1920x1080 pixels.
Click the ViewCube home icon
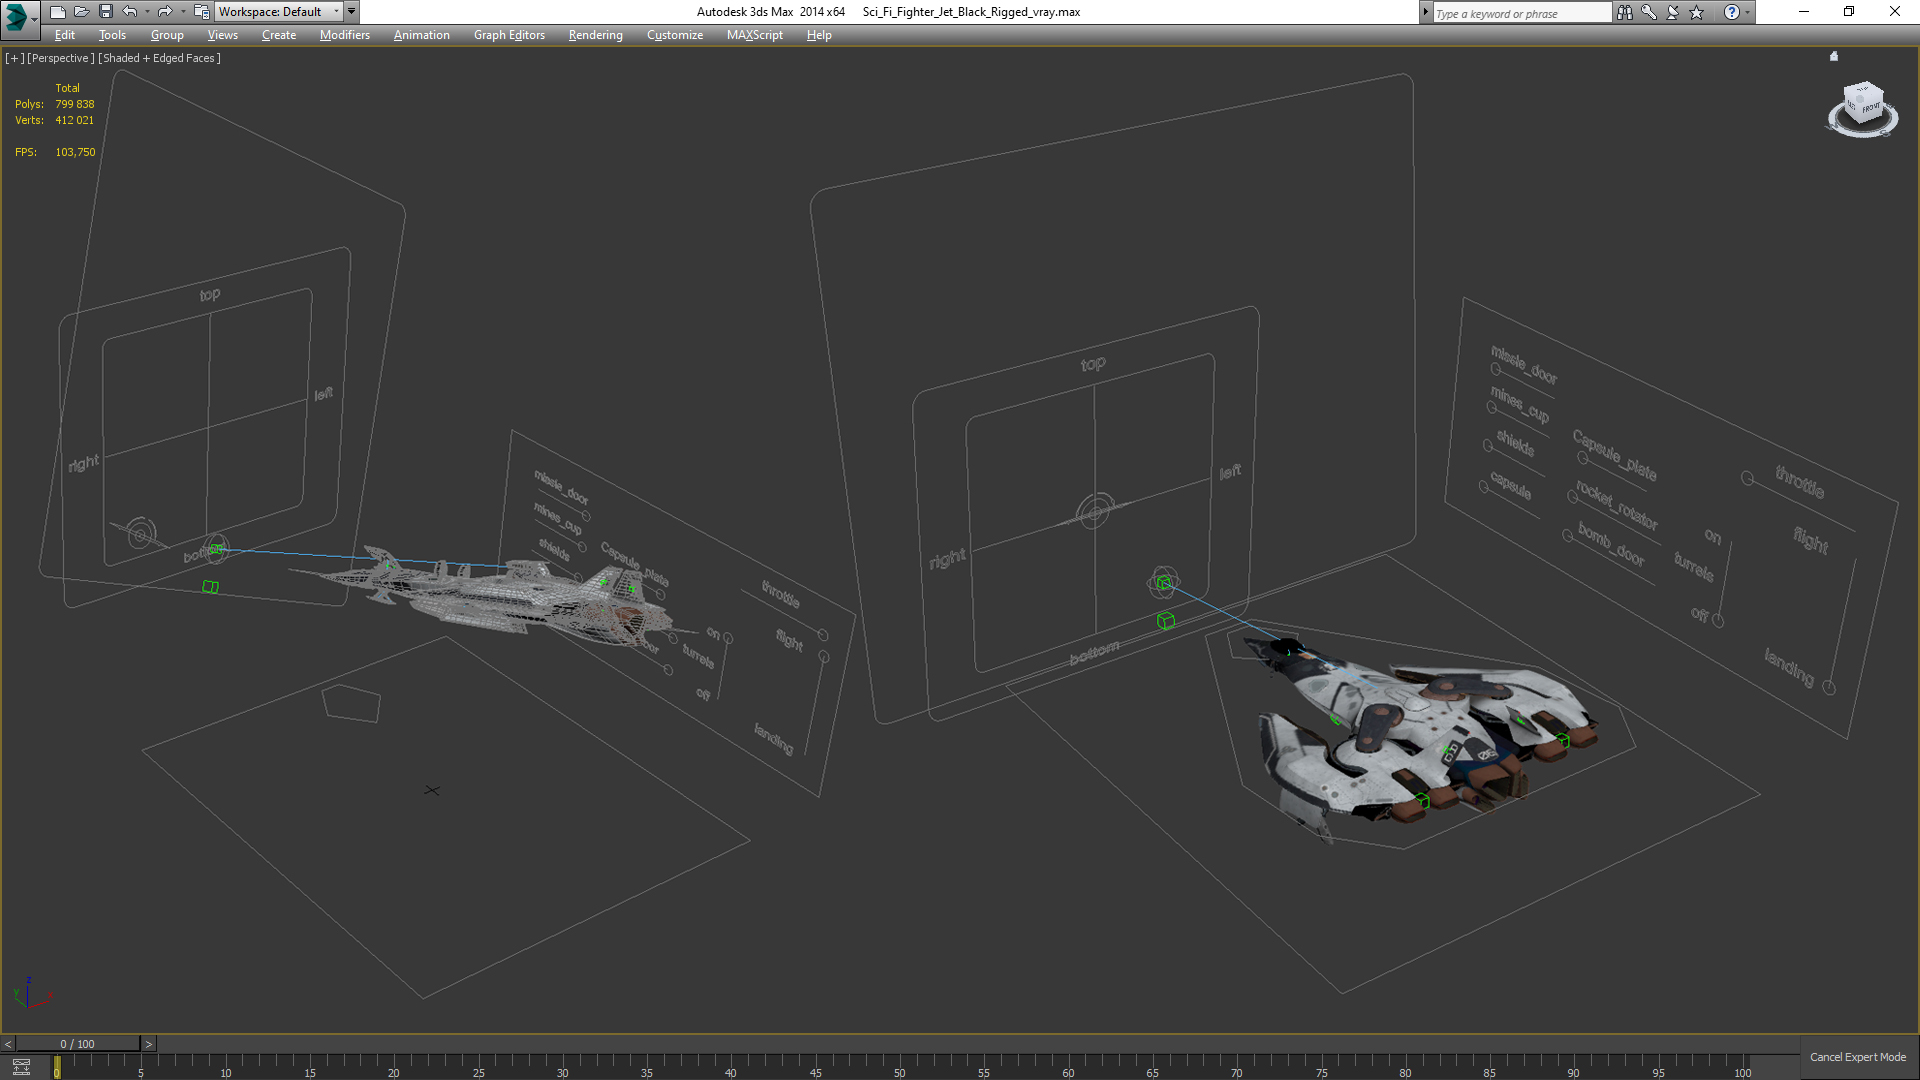pos(1834,57)
